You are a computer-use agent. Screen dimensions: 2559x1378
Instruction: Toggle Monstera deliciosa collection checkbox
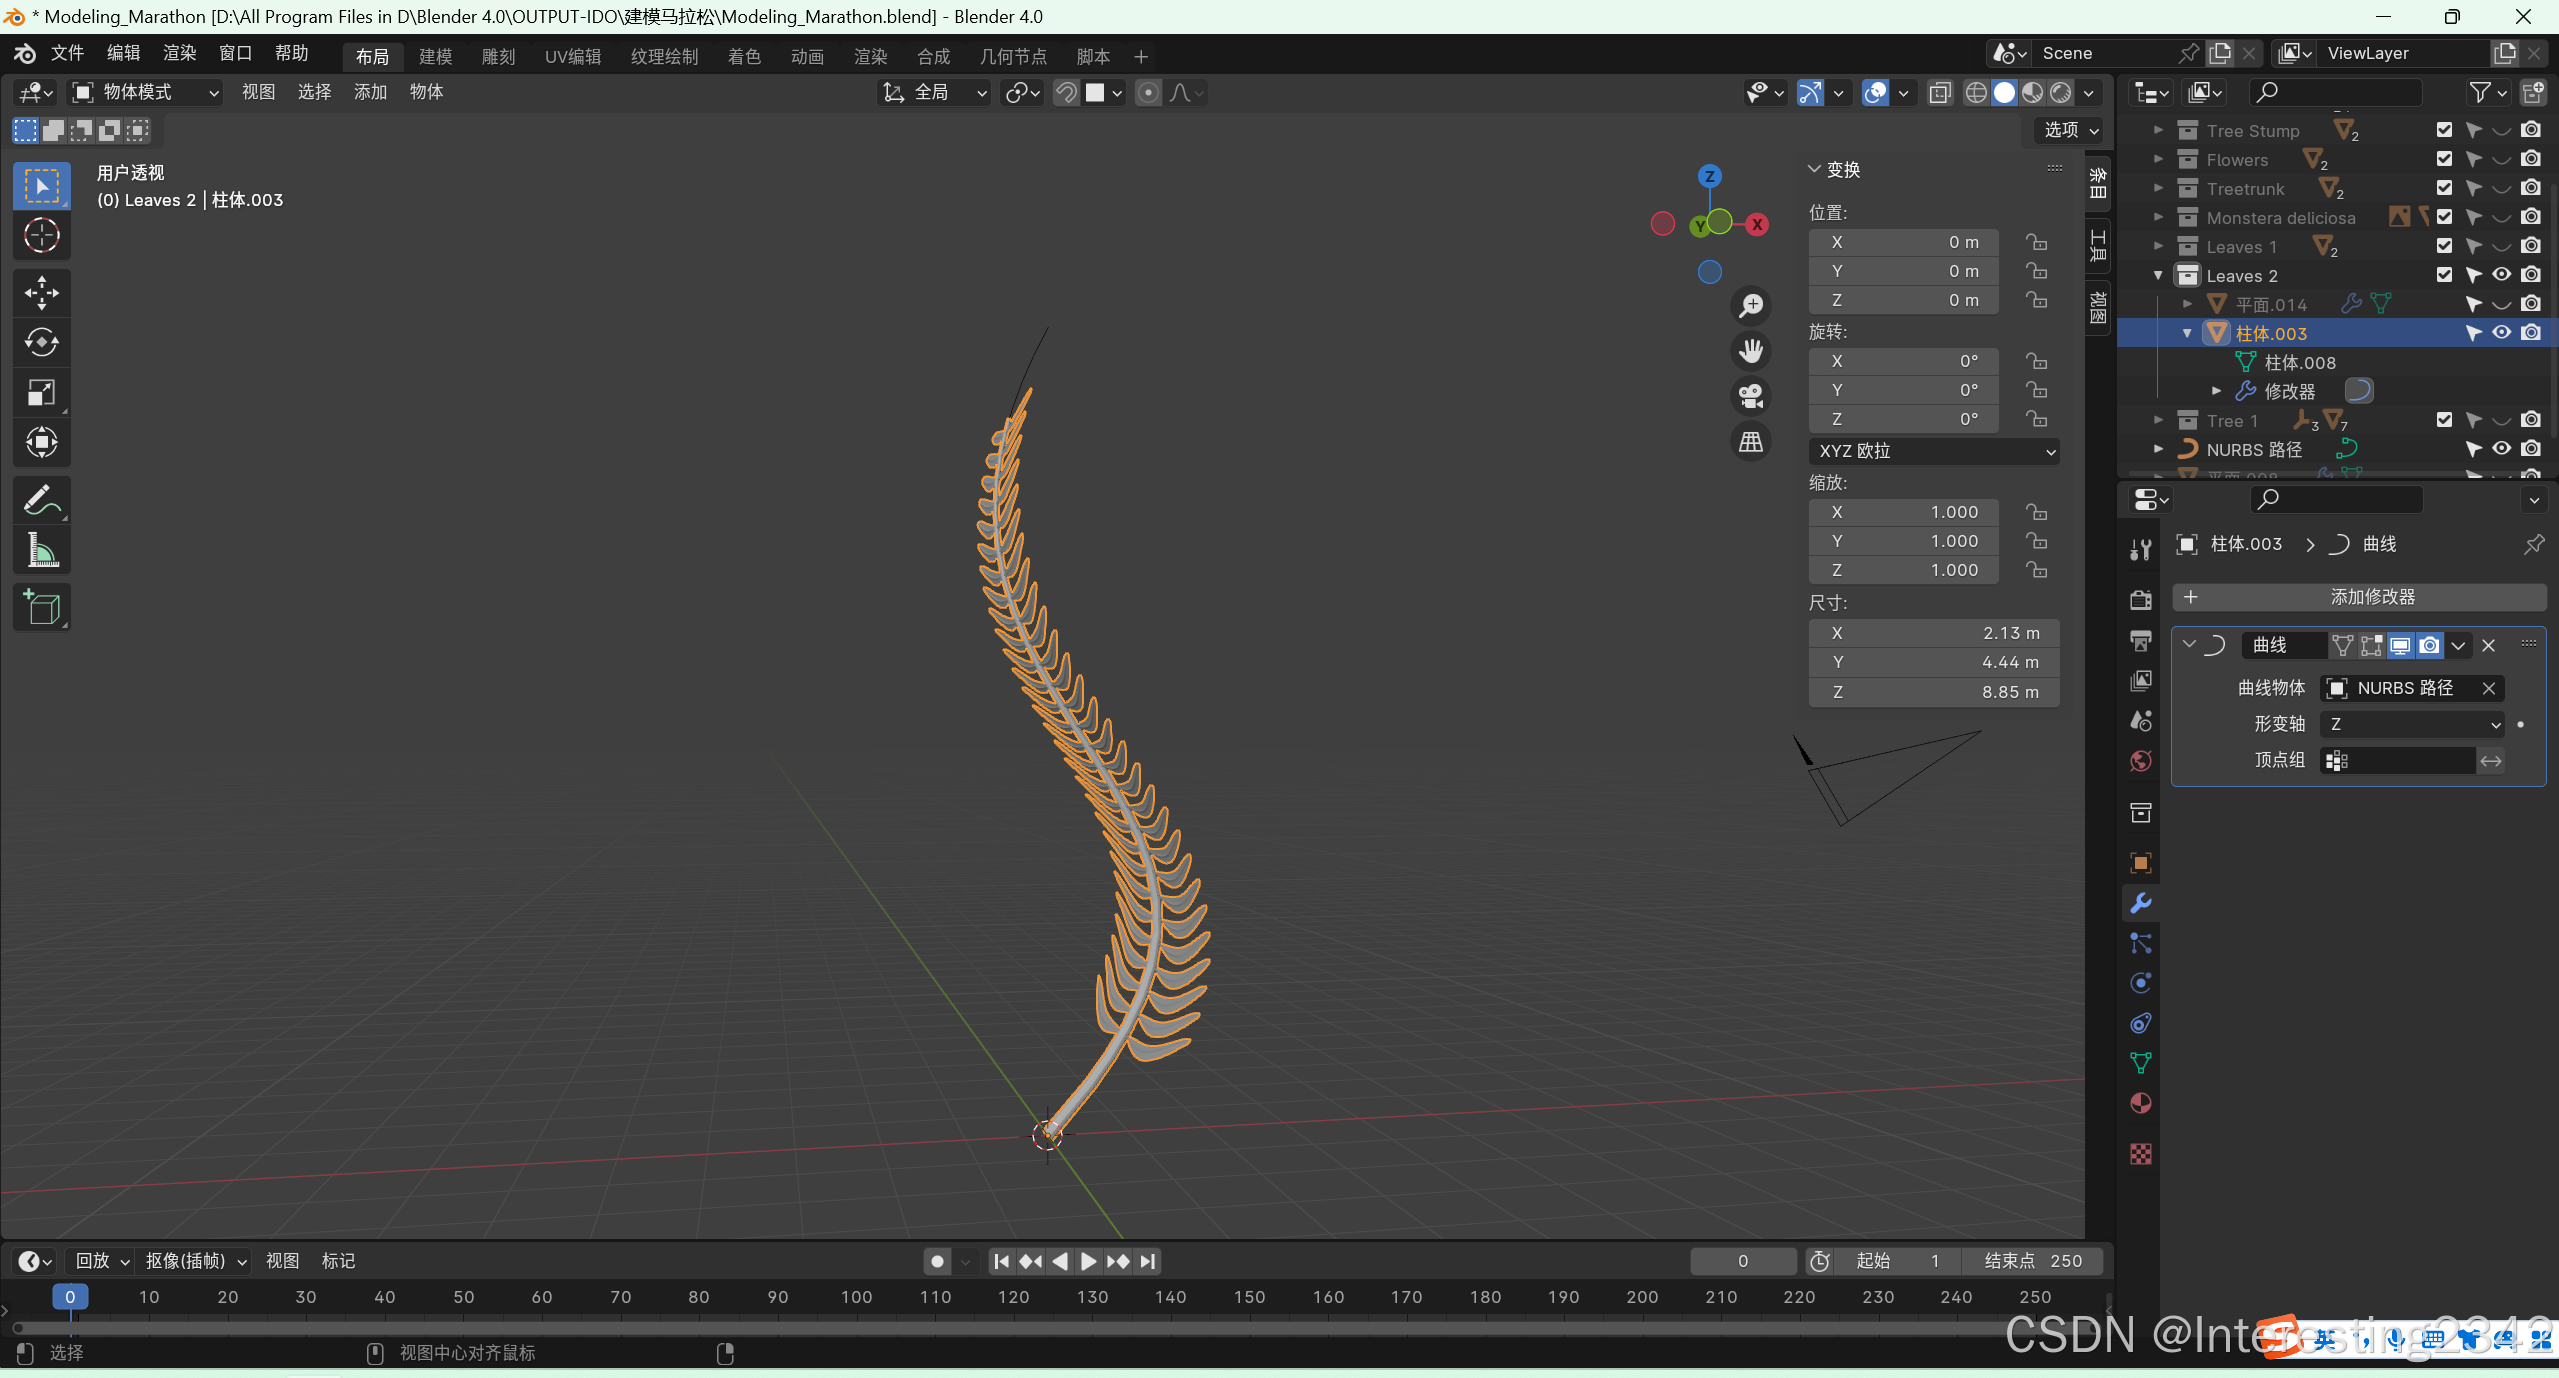(2444, 217)
